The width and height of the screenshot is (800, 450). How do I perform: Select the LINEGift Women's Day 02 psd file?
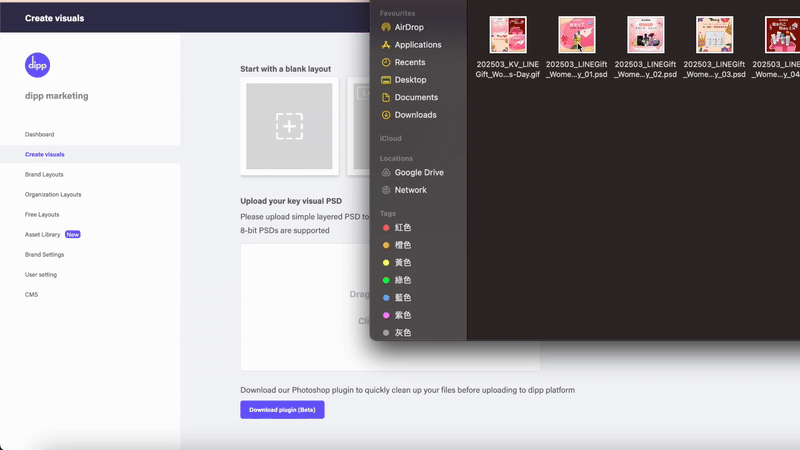click(x=645, y=35)
